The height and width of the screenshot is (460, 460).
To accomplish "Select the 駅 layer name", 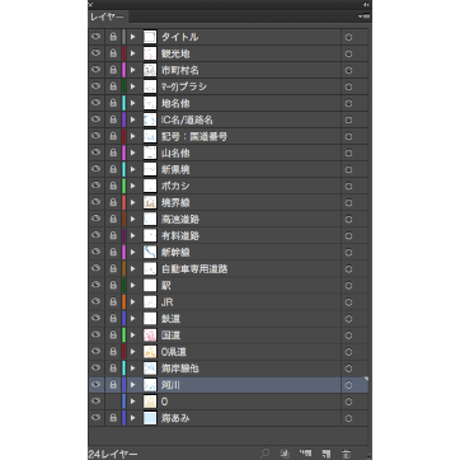I will click(166, 286).
